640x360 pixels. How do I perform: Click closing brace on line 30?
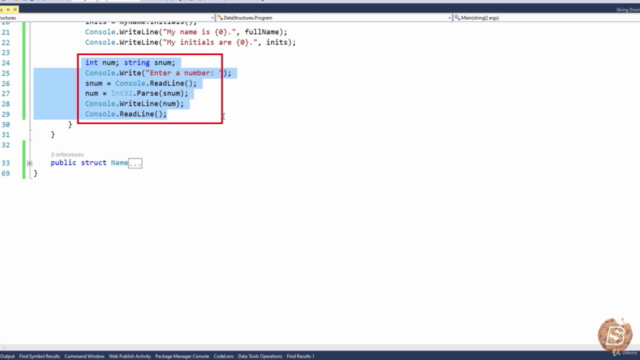70,124
